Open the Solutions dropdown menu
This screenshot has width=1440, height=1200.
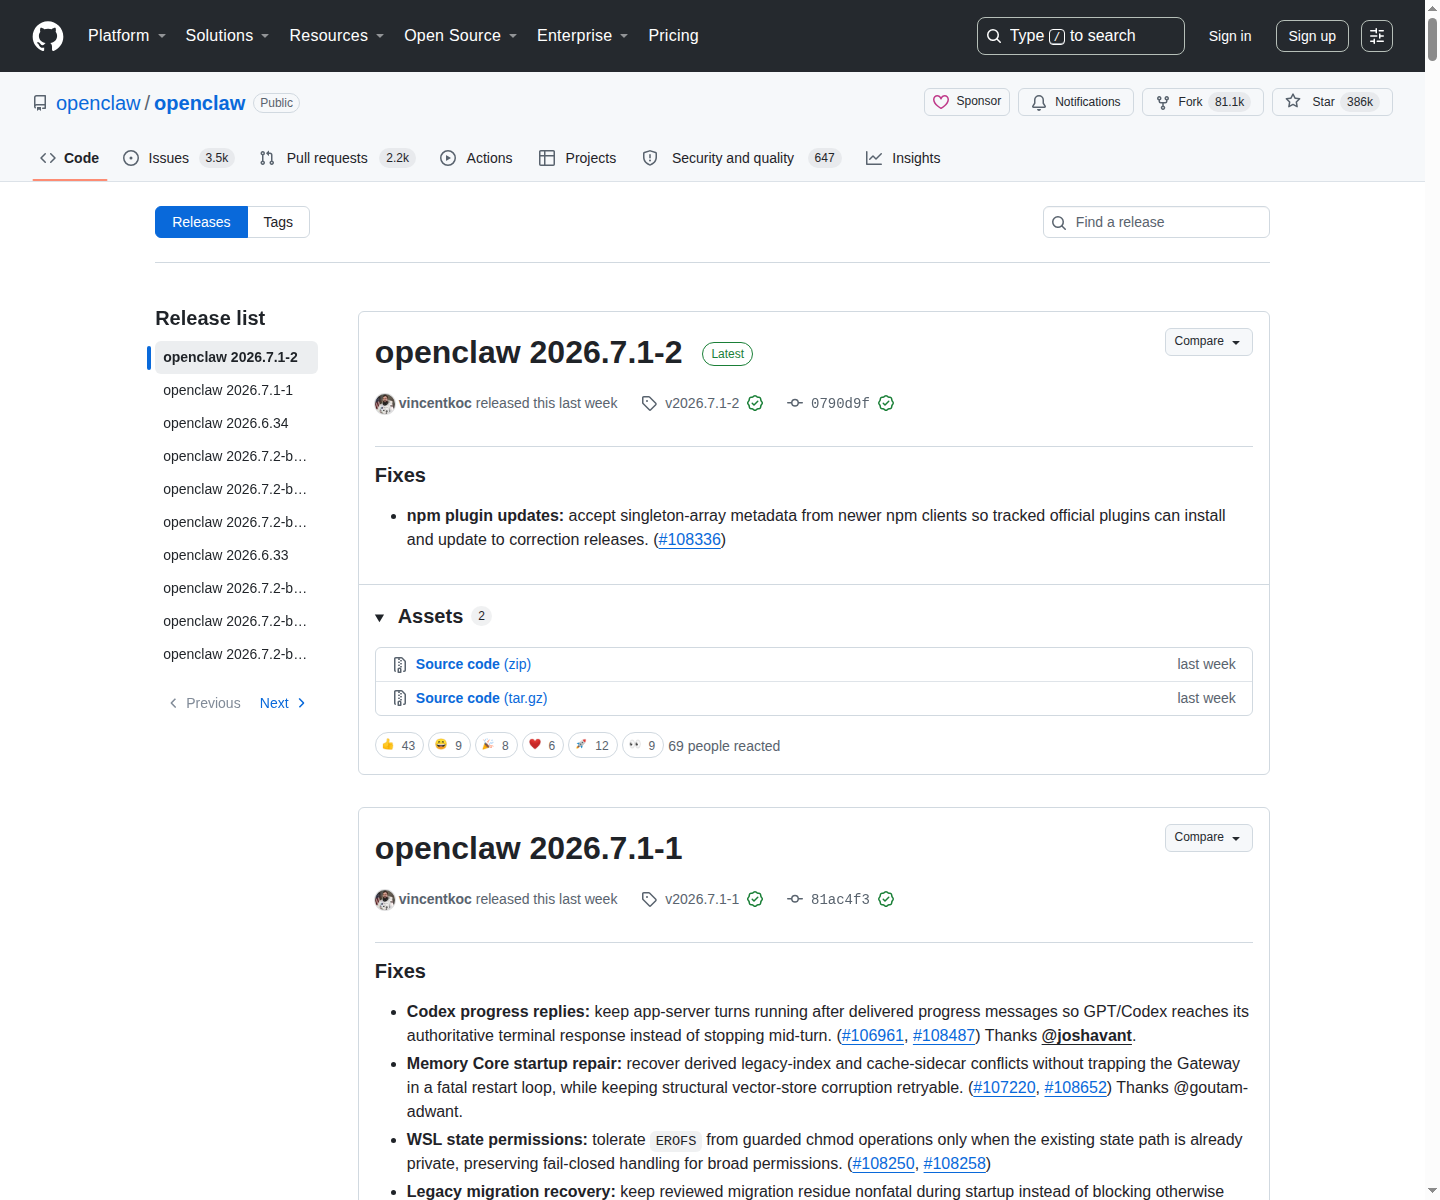coord(227,36)
